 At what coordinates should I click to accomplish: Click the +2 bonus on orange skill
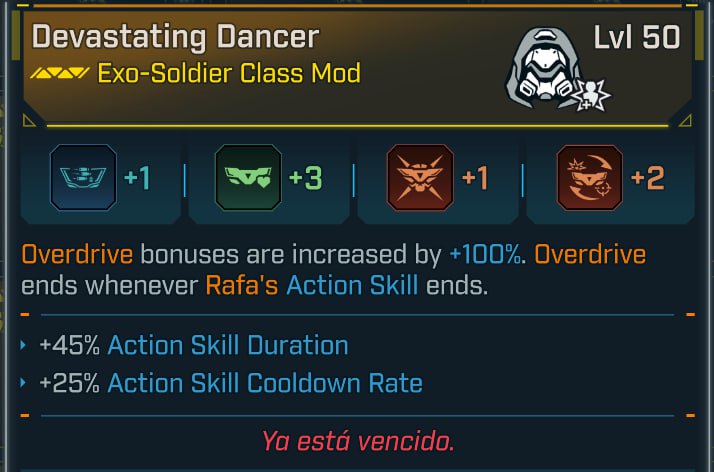(648, 178)
